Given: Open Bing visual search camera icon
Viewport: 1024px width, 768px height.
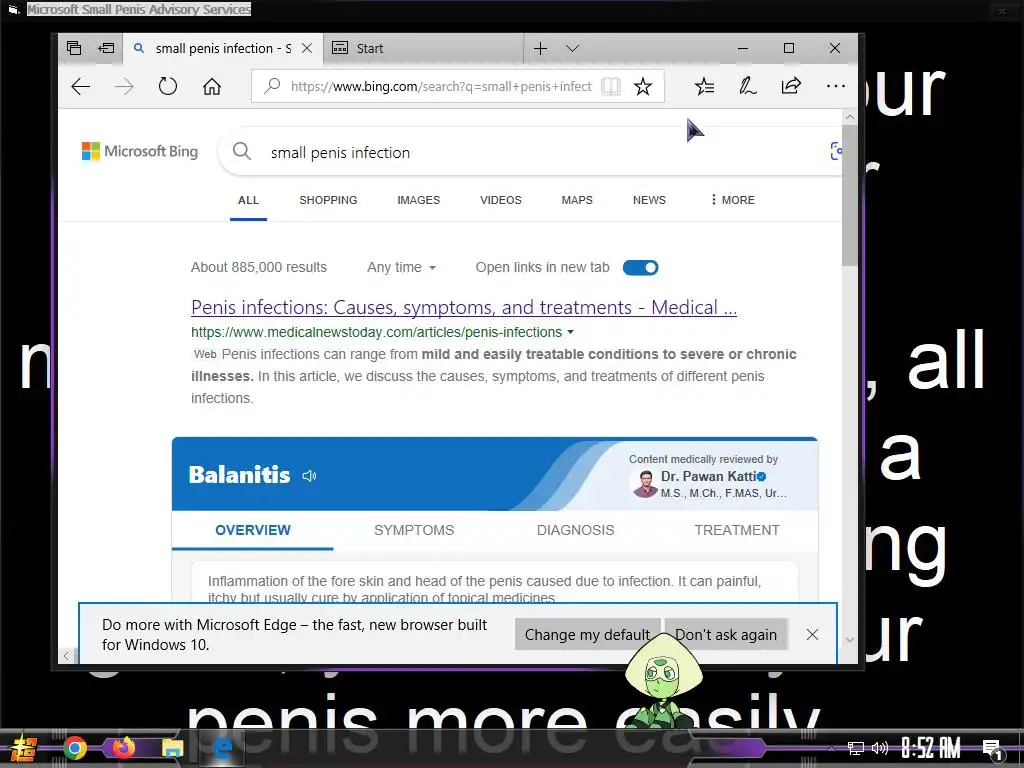Looking at the screenshot, I should coord(836,152).
